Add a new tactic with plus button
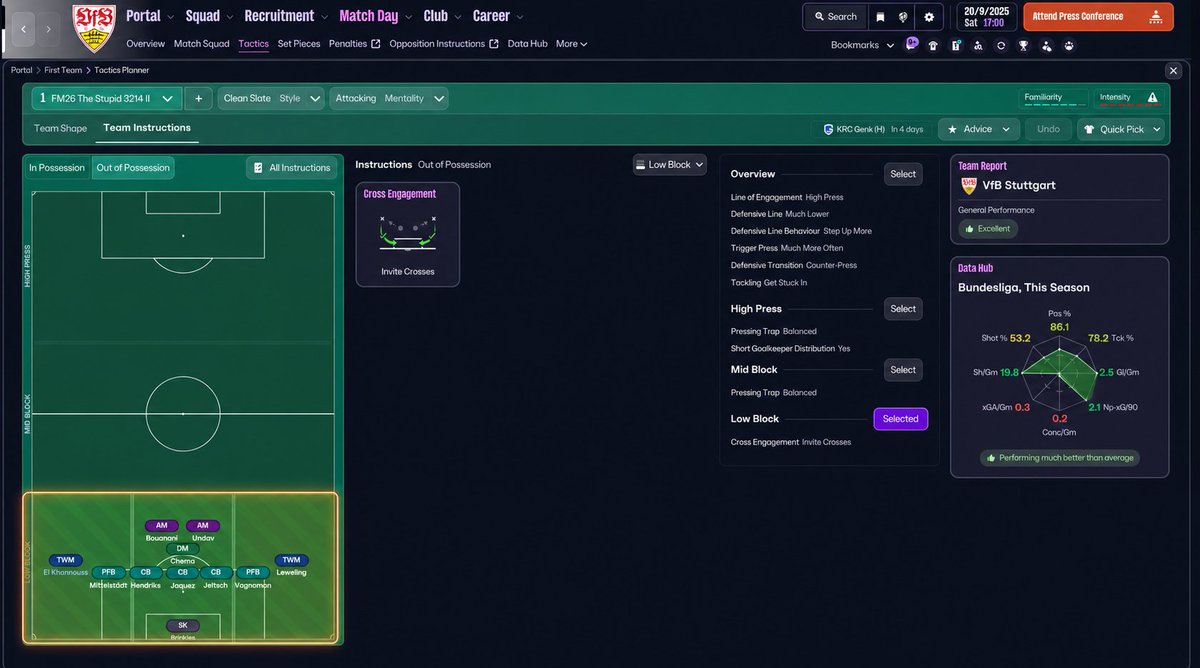1200x668 pixels. (198, 98)
